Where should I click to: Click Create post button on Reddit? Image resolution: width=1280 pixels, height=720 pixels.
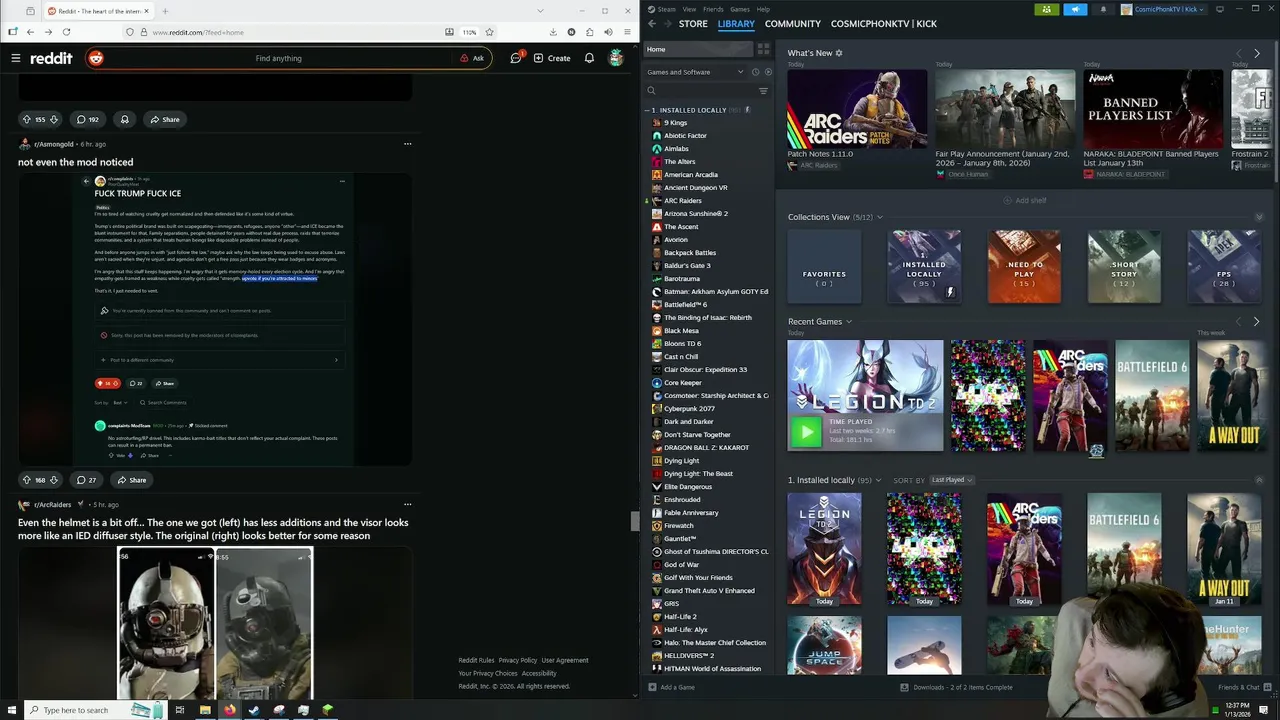coord(552,58)
